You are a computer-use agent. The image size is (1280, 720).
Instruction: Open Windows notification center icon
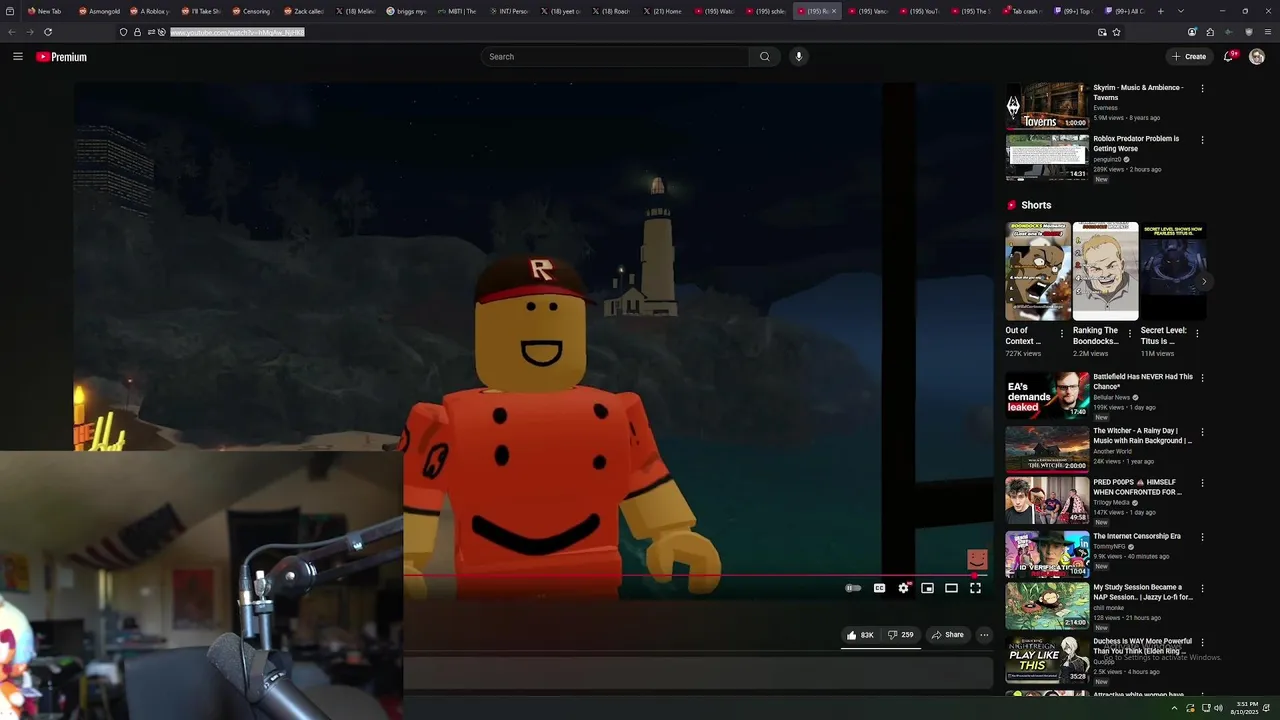(1267, 708)
